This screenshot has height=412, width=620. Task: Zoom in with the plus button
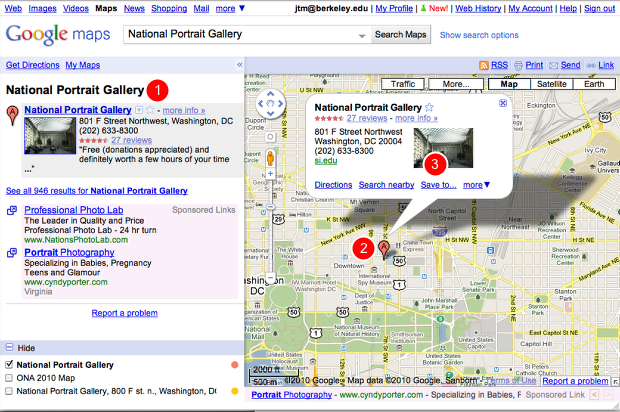(x=270, y=173)
